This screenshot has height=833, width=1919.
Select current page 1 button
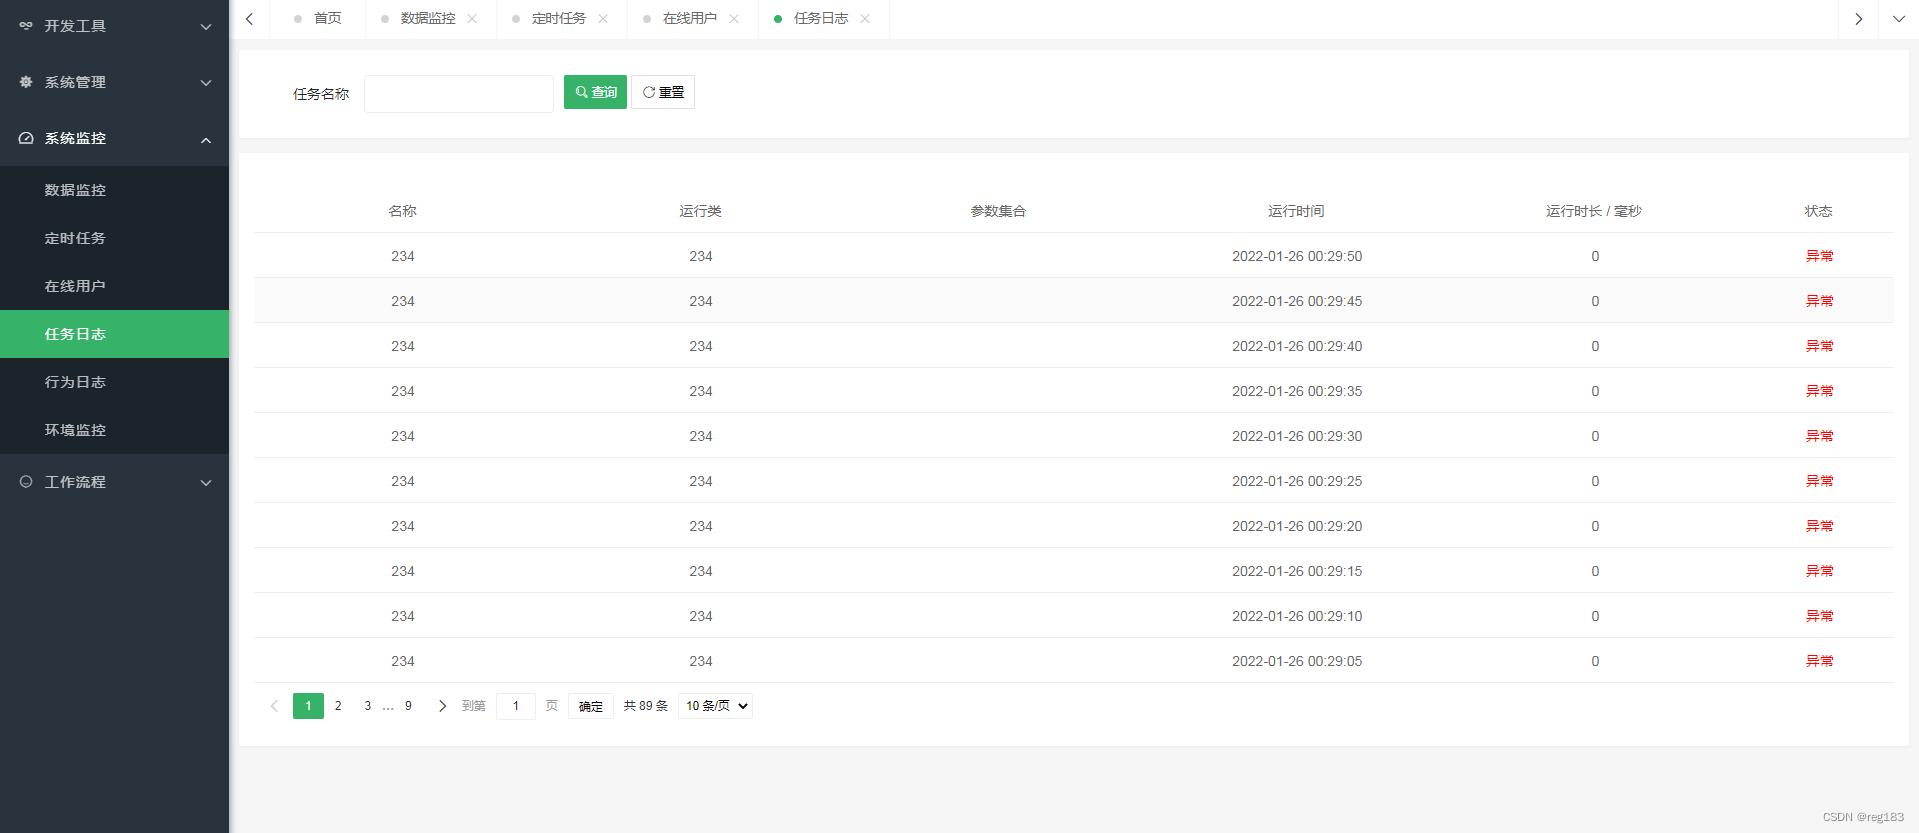click(308, 706)
